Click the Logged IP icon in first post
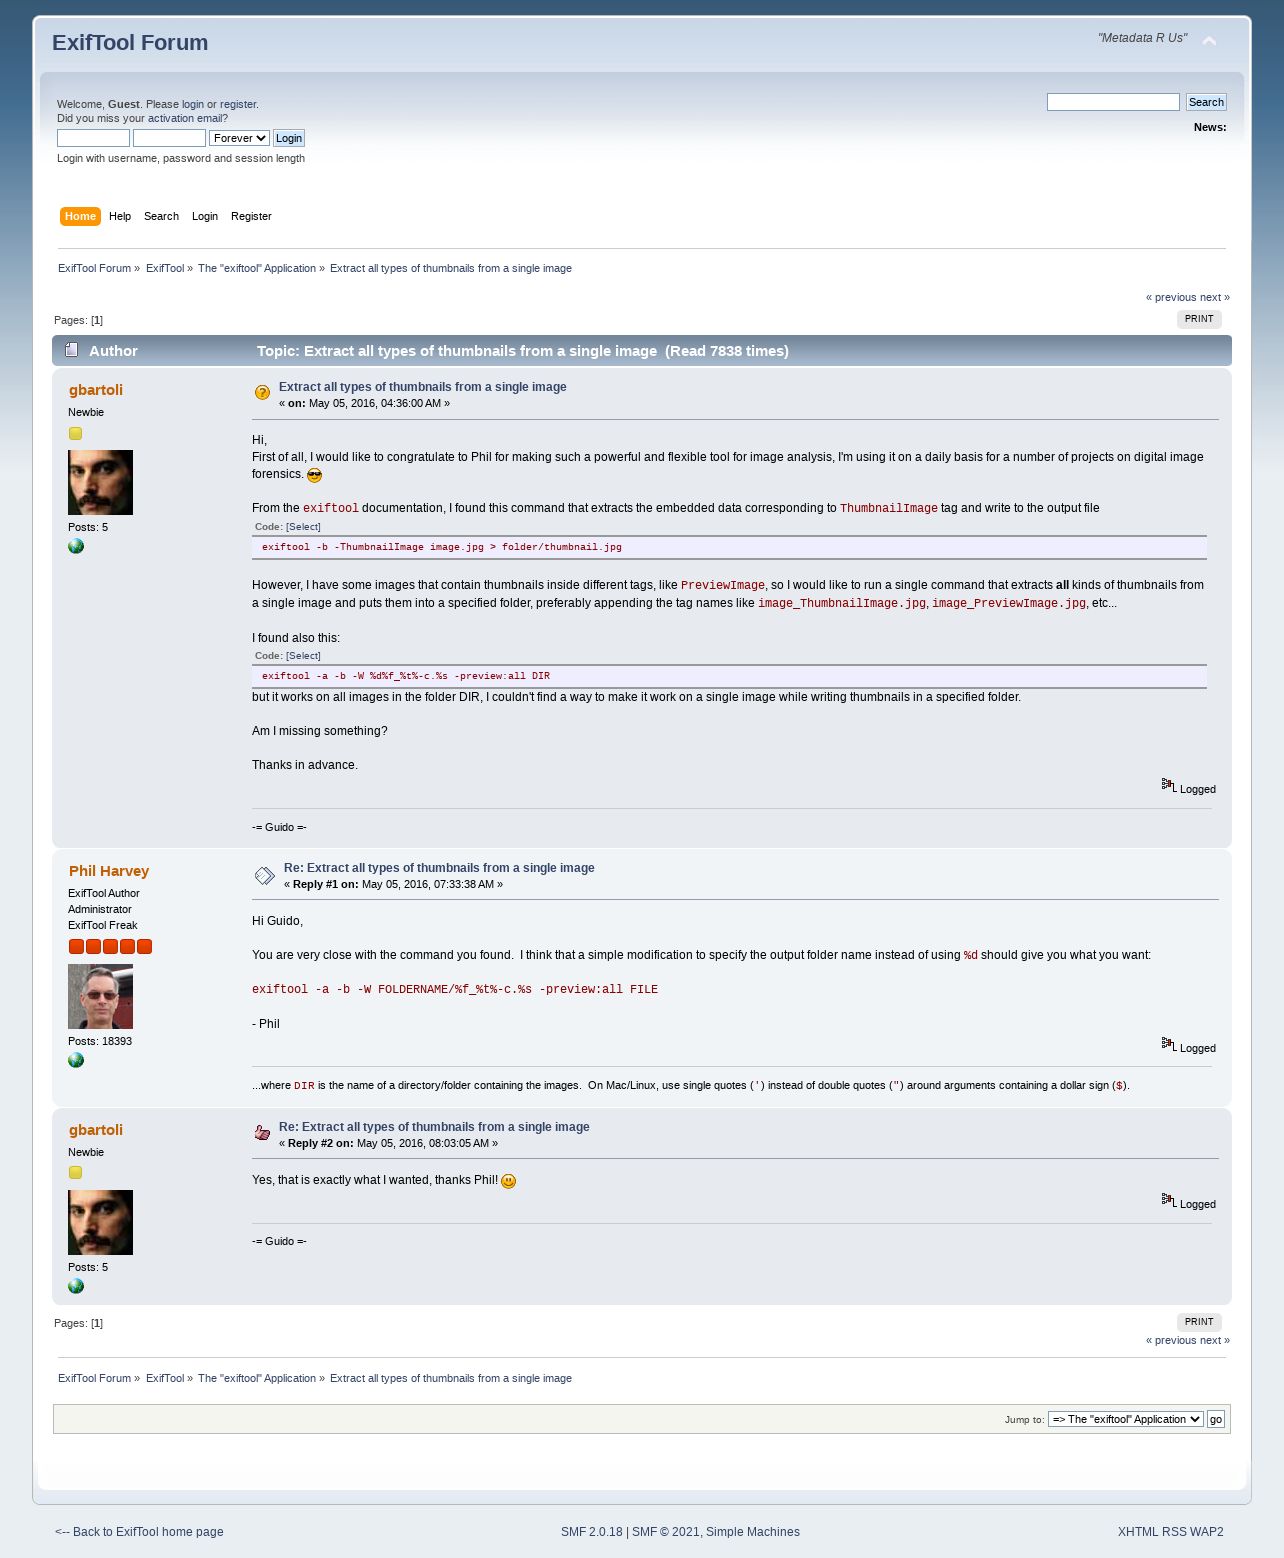 click(1168, 785)
